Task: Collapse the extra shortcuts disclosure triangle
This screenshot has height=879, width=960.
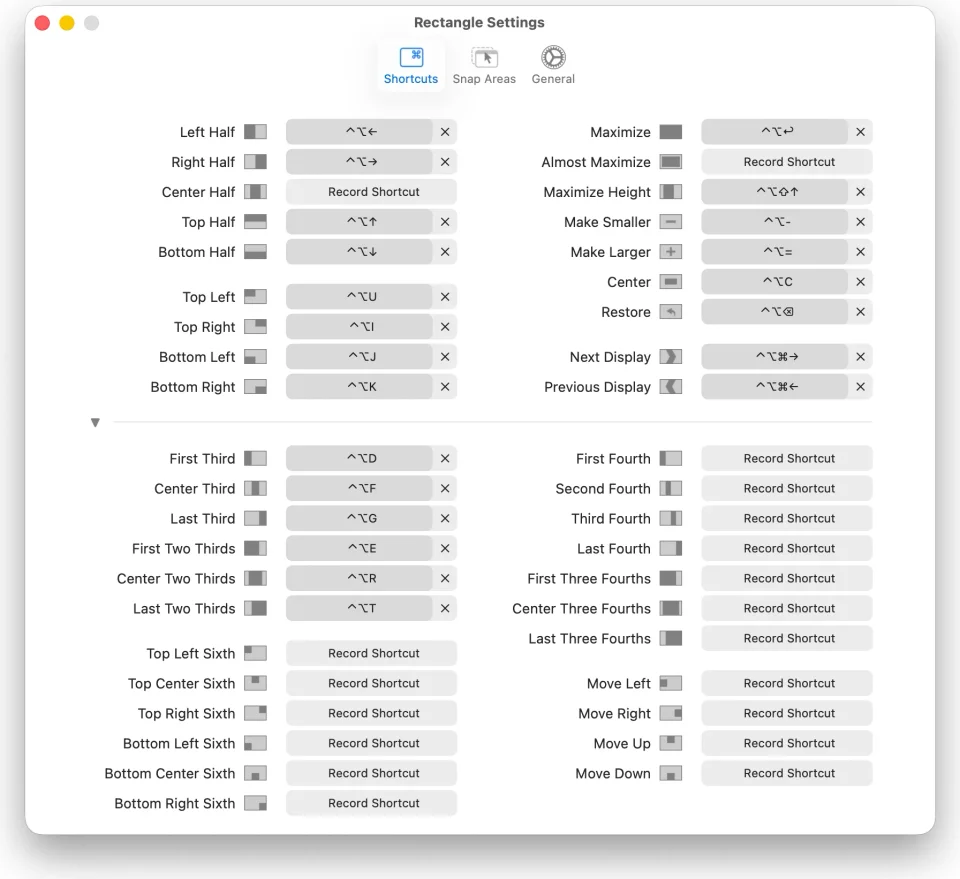Action: click(95, 422)
